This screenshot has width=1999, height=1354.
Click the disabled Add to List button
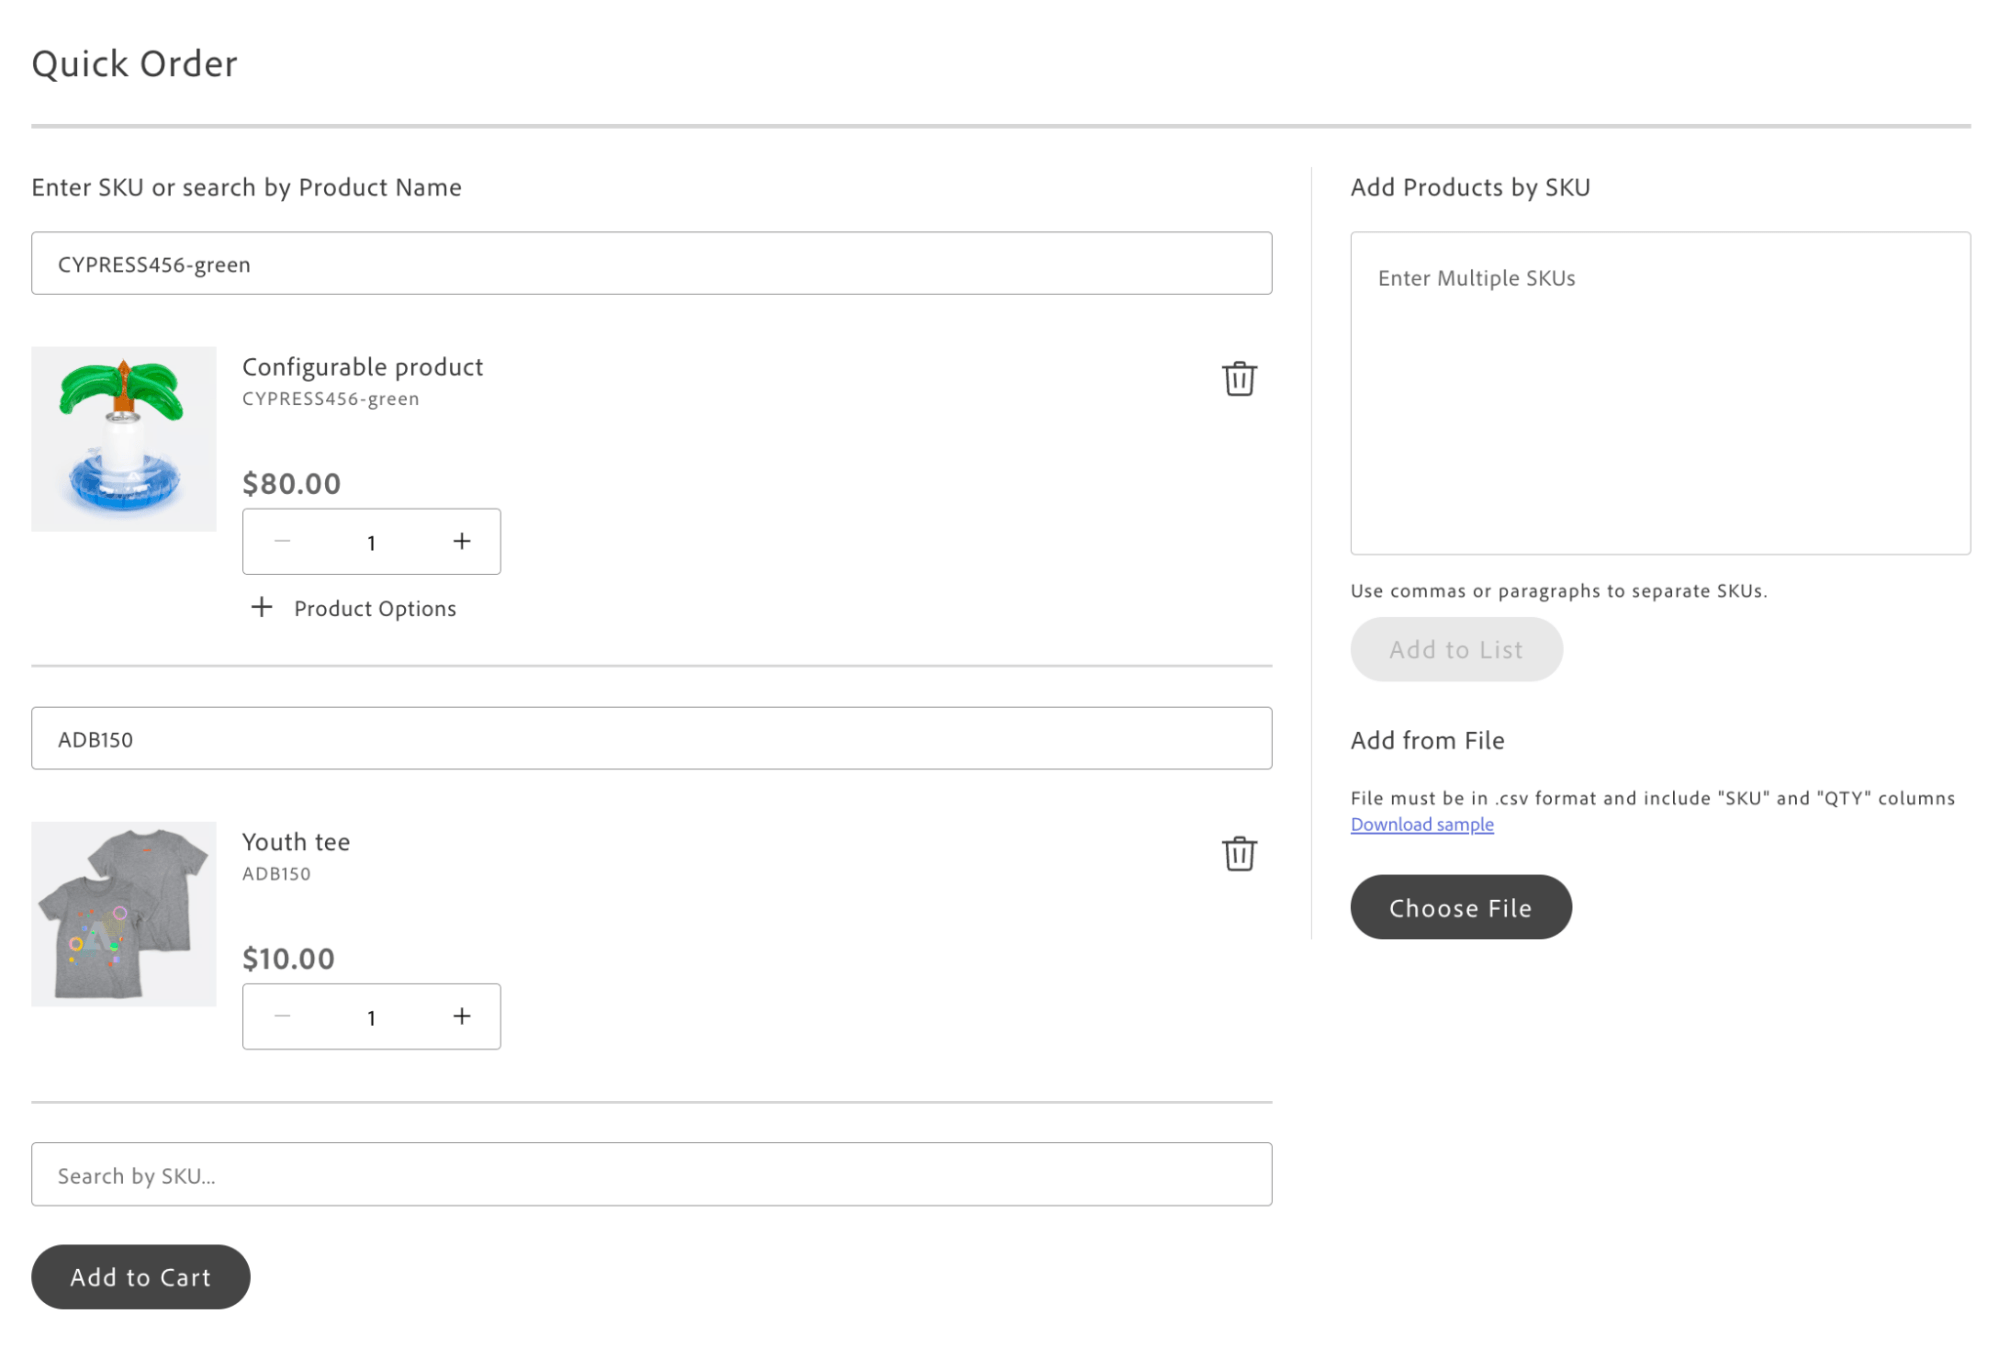(1455, 648)
